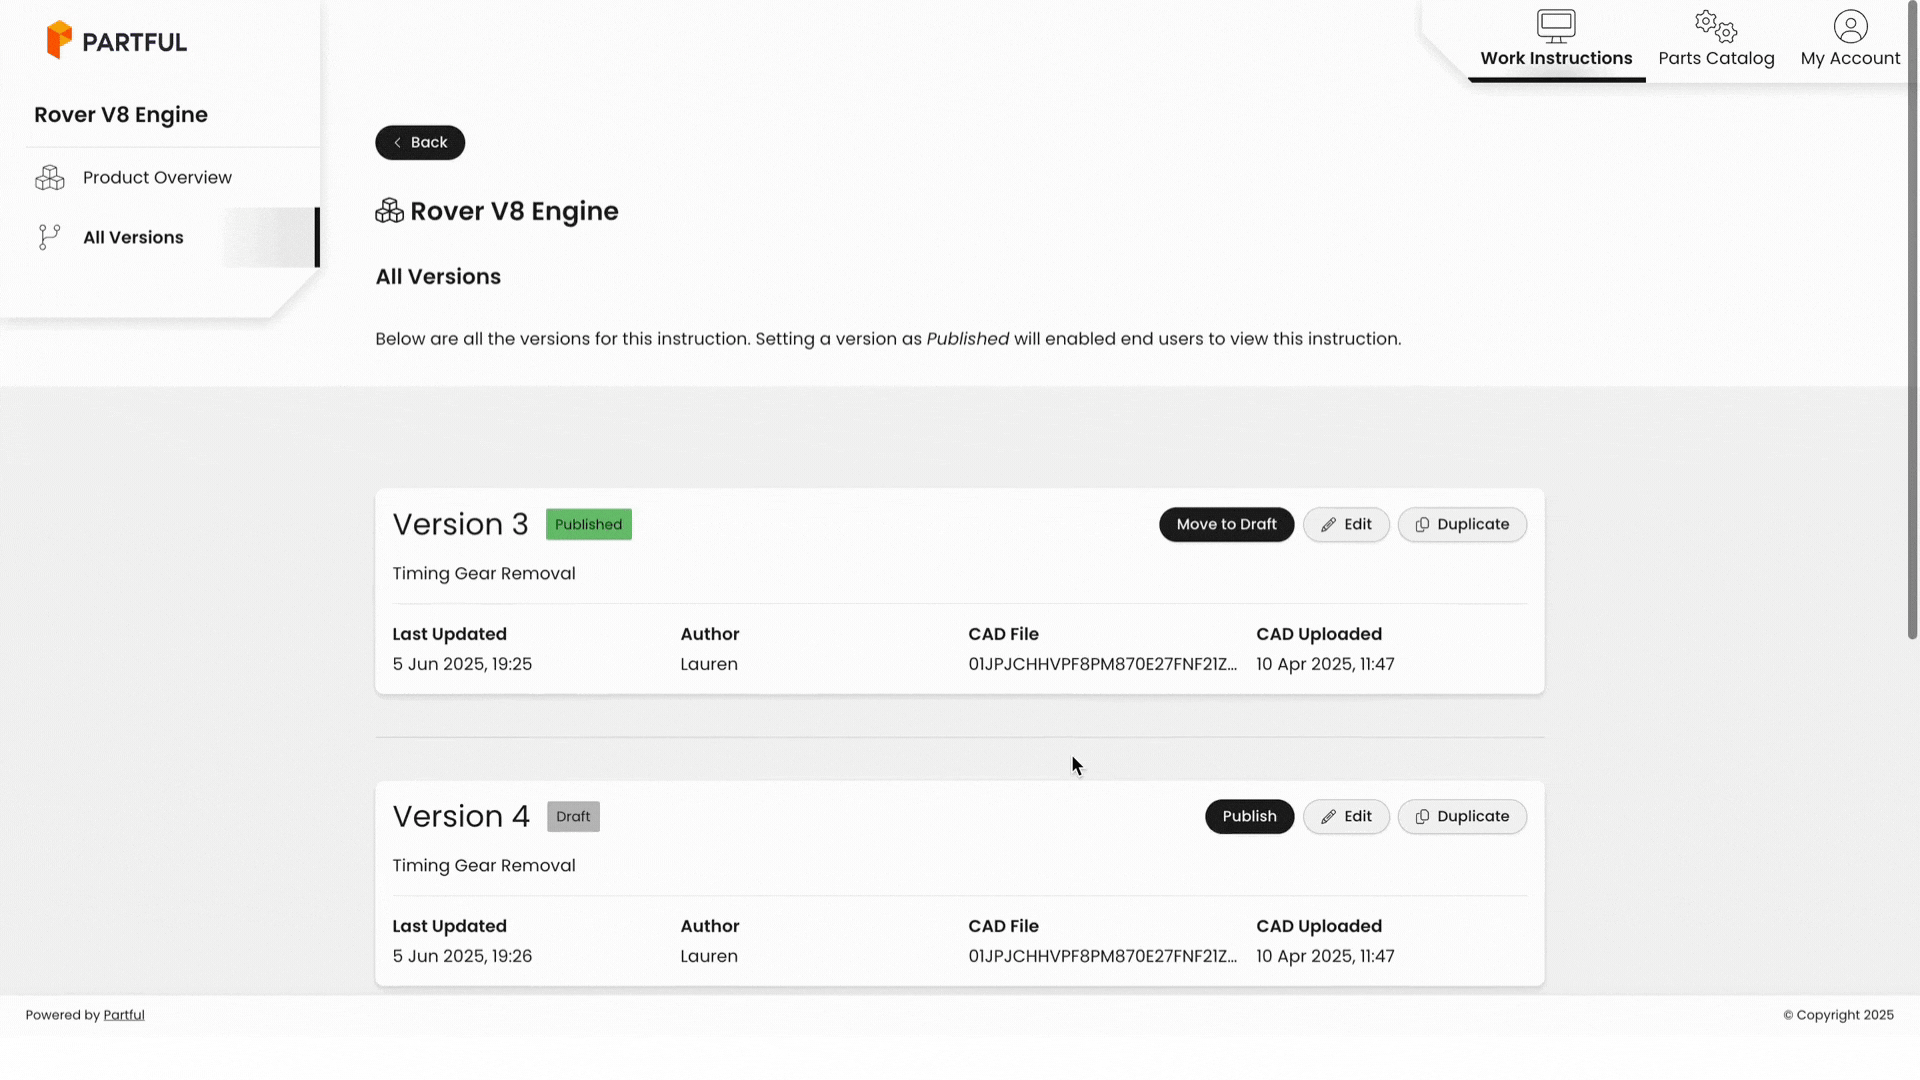The width and height of the screenshot is (1920, 1080).
Task: Go back using the Back button
Action: (x=420, y=142)
